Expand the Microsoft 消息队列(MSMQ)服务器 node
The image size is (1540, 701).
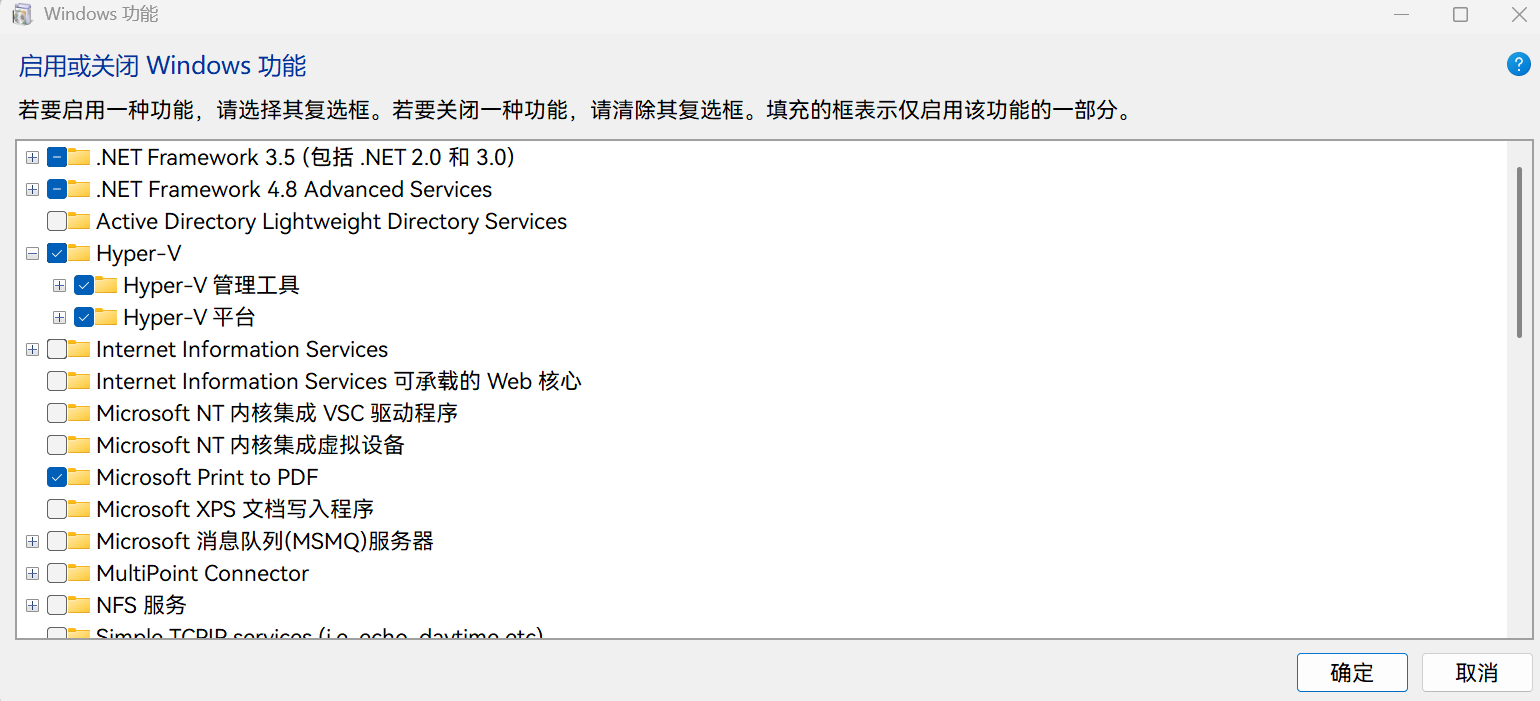32,541
